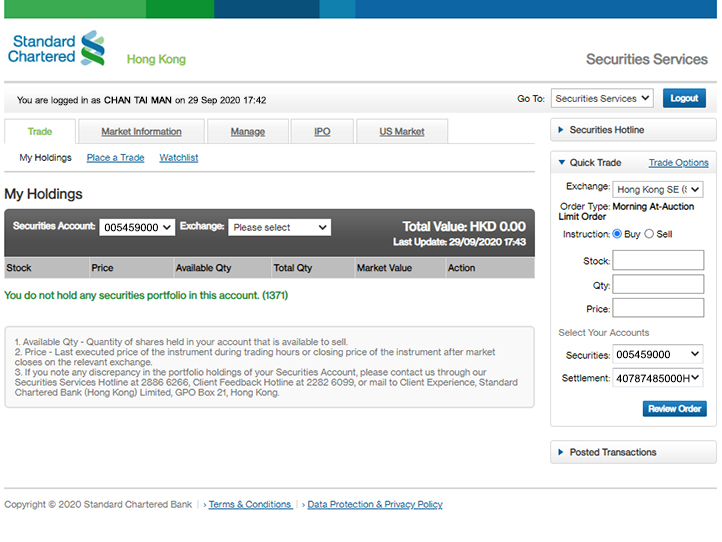Click into the Price input field

658,308
